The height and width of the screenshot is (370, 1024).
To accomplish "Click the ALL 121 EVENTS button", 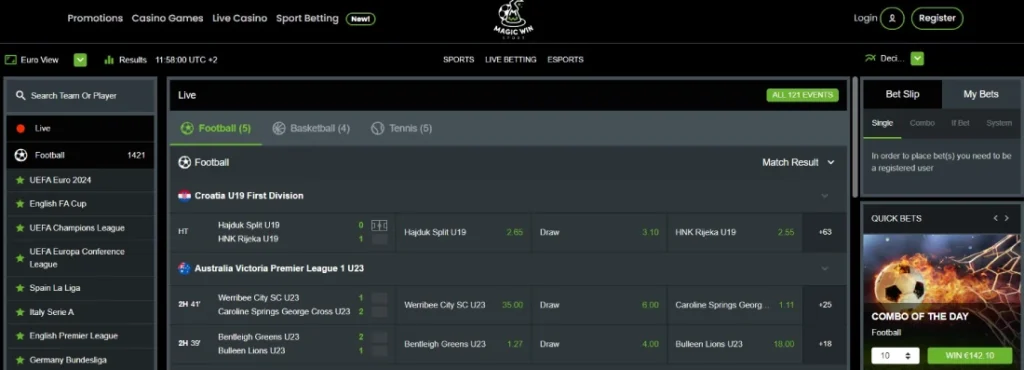I will (x=803, y=95).
